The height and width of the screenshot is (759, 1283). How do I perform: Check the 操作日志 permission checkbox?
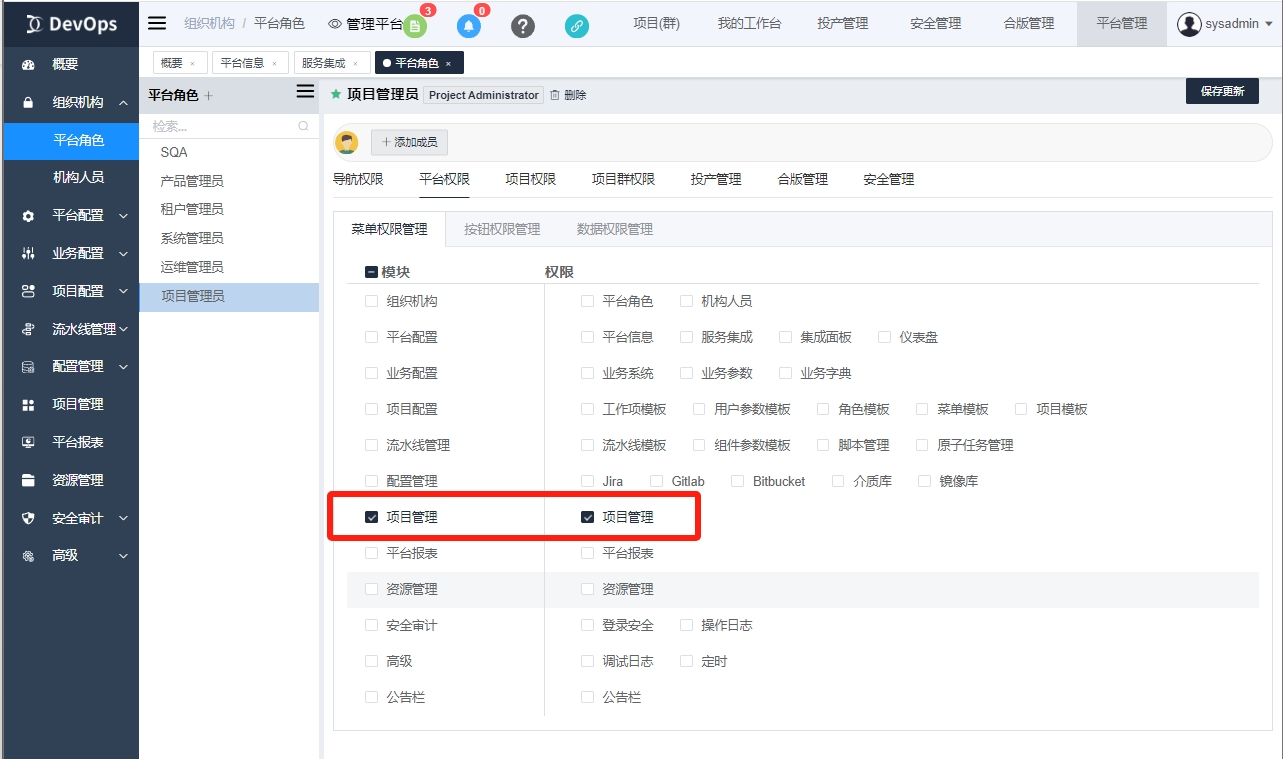point(687,625)
